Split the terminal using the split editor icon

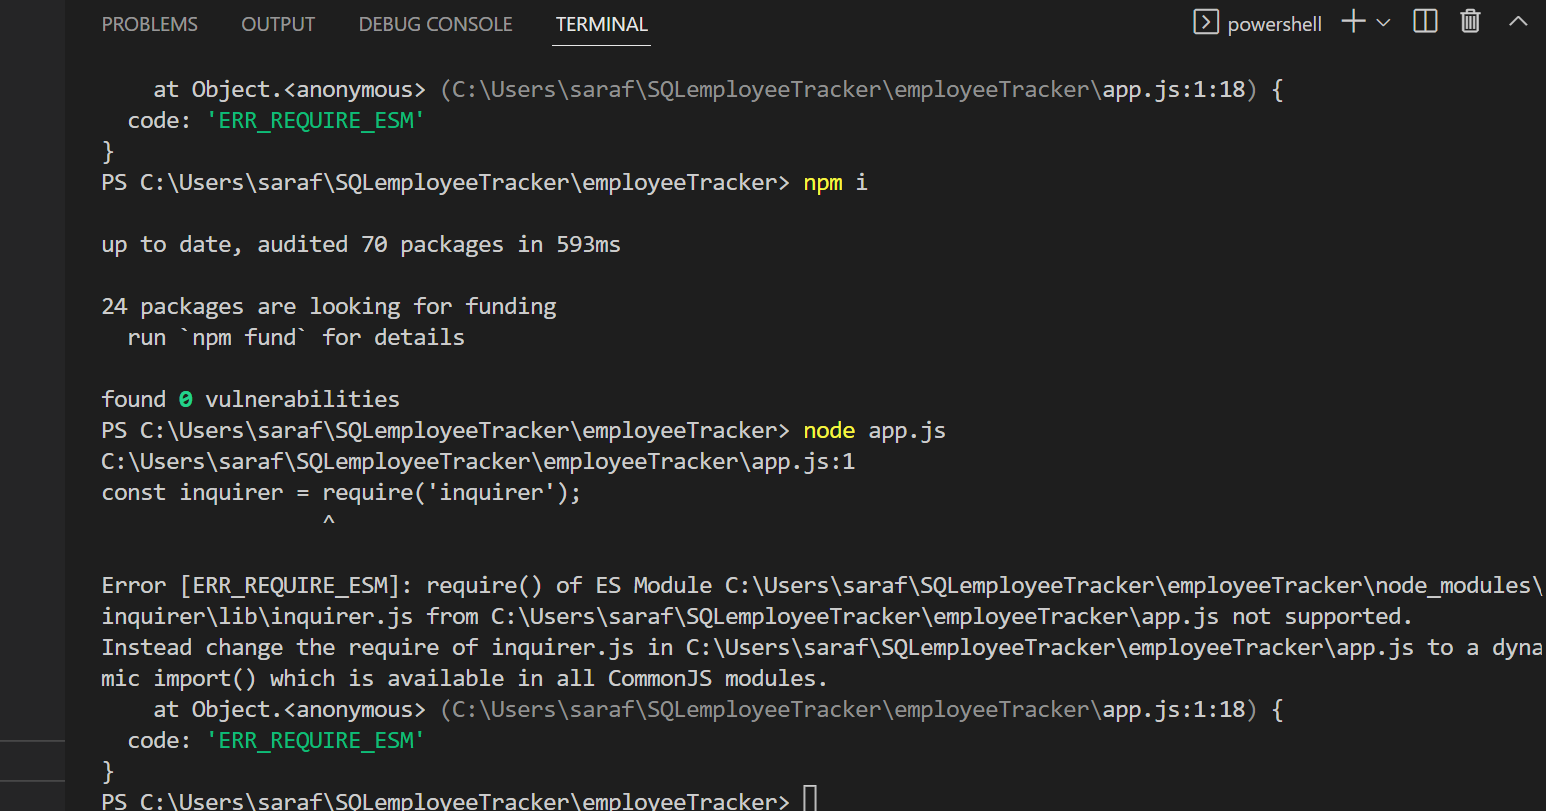[1424, 22]
